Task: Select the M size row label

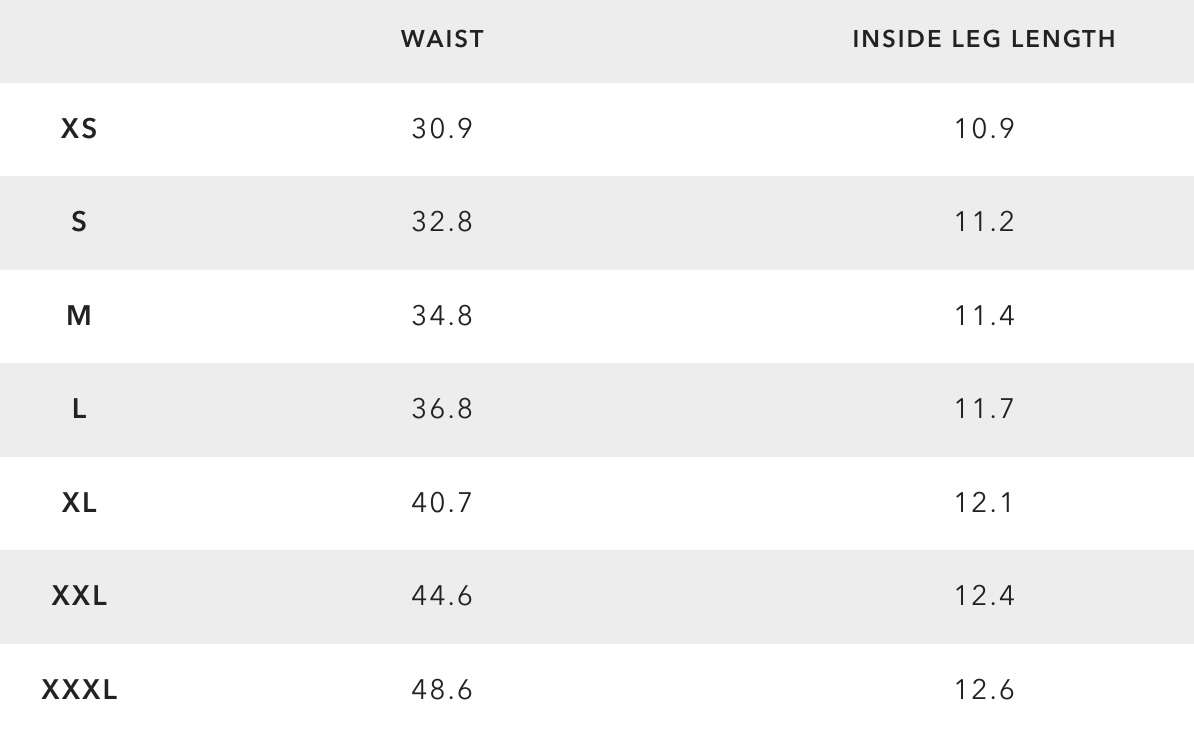Action: [79, 316]
